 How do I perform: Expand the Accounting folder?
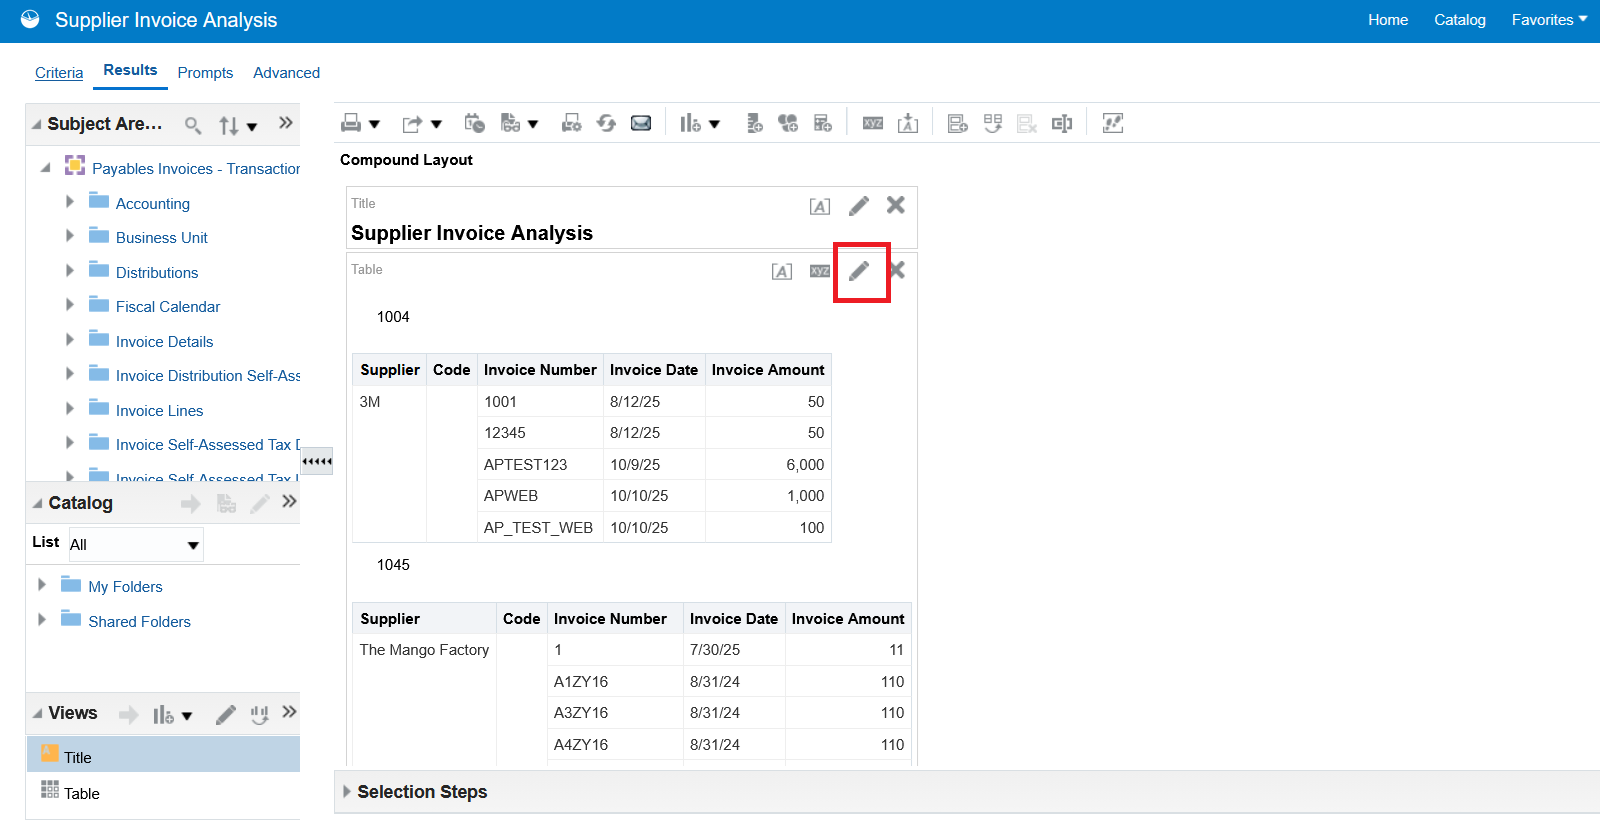70,202
